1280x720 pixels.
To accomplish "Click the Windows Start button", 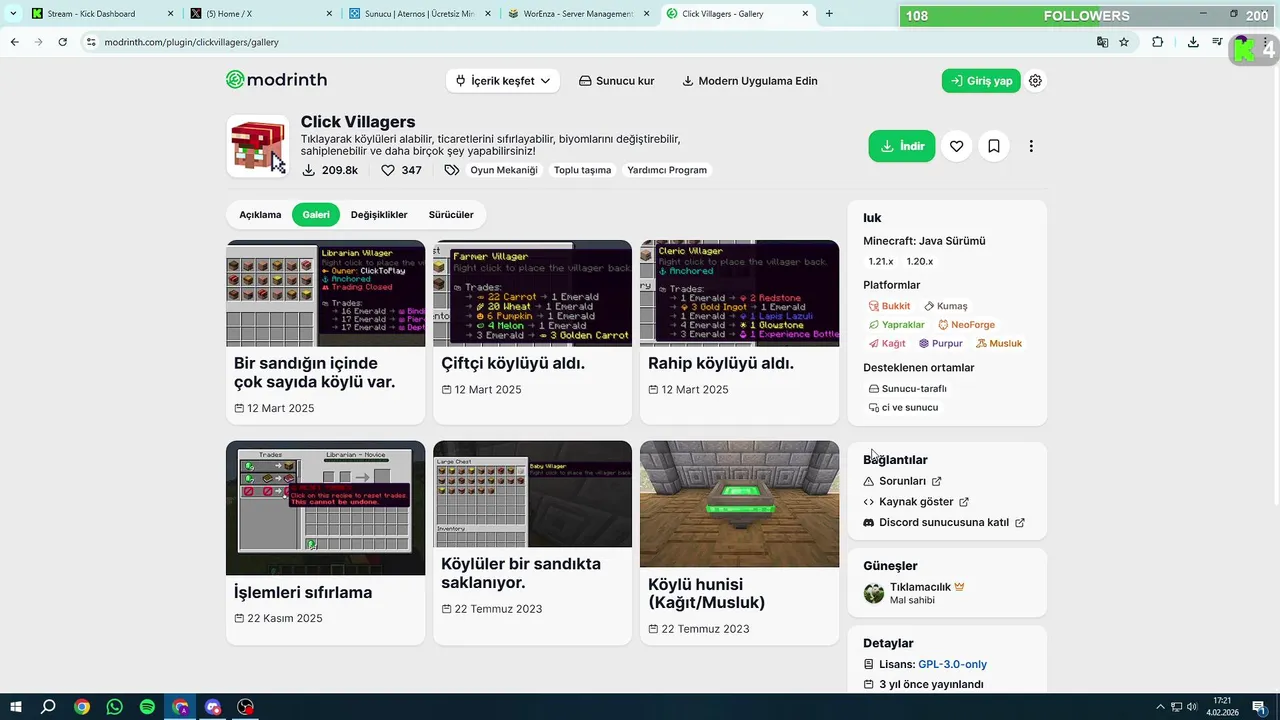I will pos(16,707).
